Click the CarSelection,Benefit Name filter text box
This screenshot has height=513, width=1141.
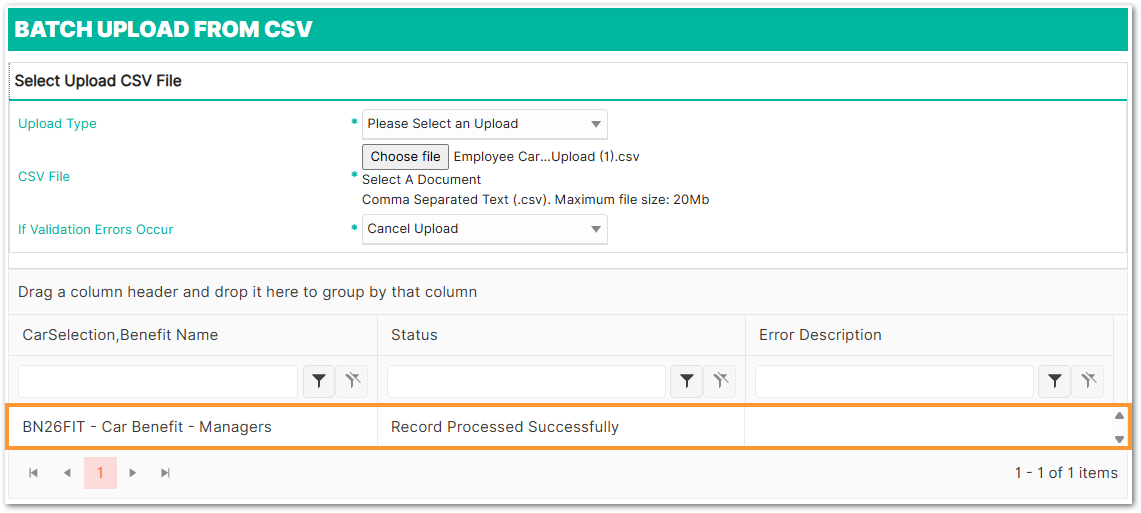pos(158,381)
